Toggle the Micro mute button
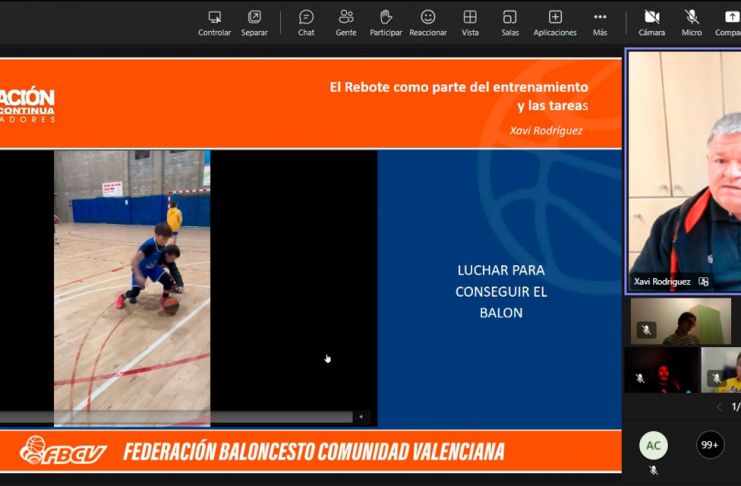The height and width of the screenshot is (486, 741). click(692, 23)
